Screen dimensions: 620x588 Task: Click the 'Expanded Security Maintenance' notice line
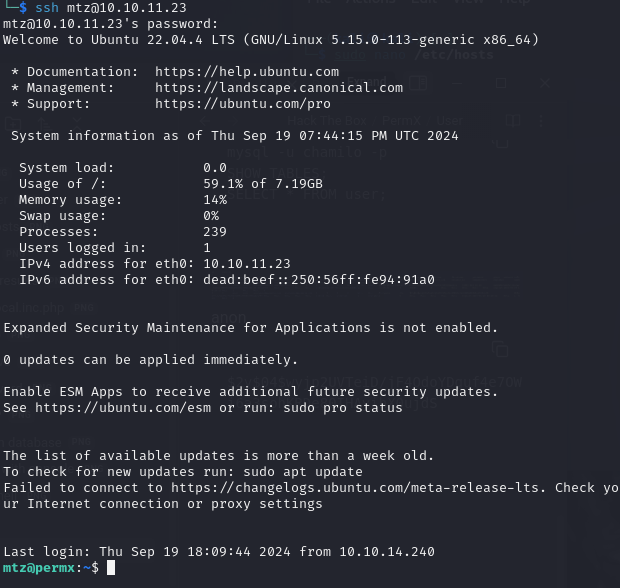click(251, 328)
